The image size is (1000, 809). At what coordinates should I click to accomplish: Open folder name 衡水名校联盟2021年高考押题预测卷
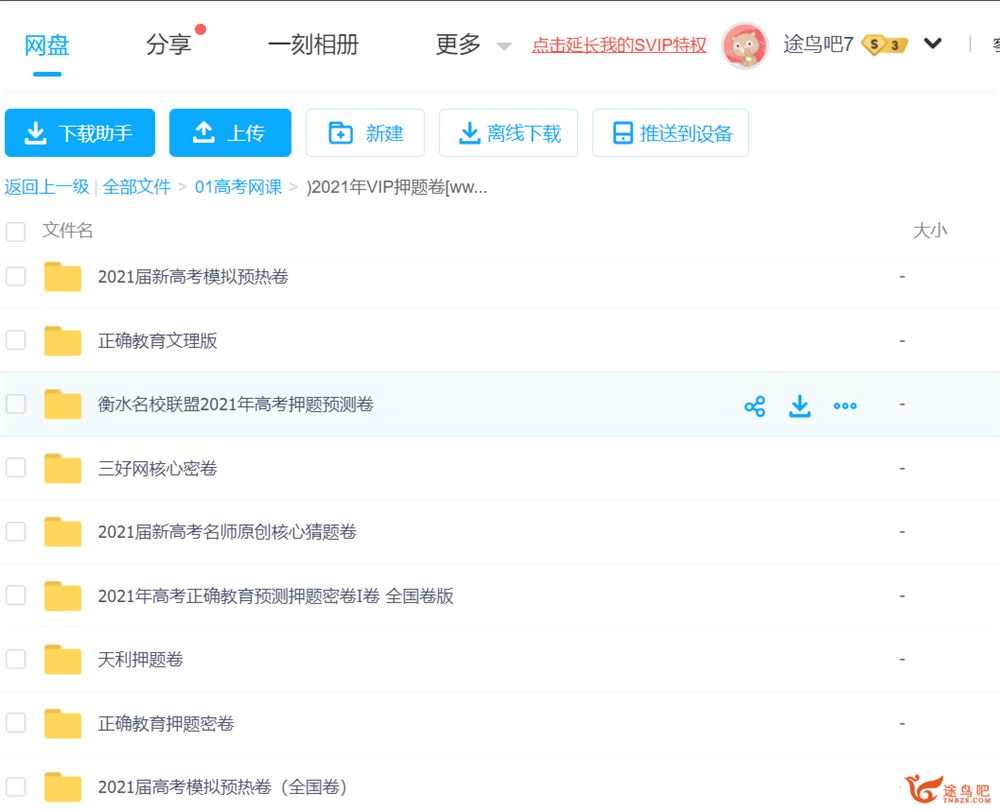[x=235, y=404]
